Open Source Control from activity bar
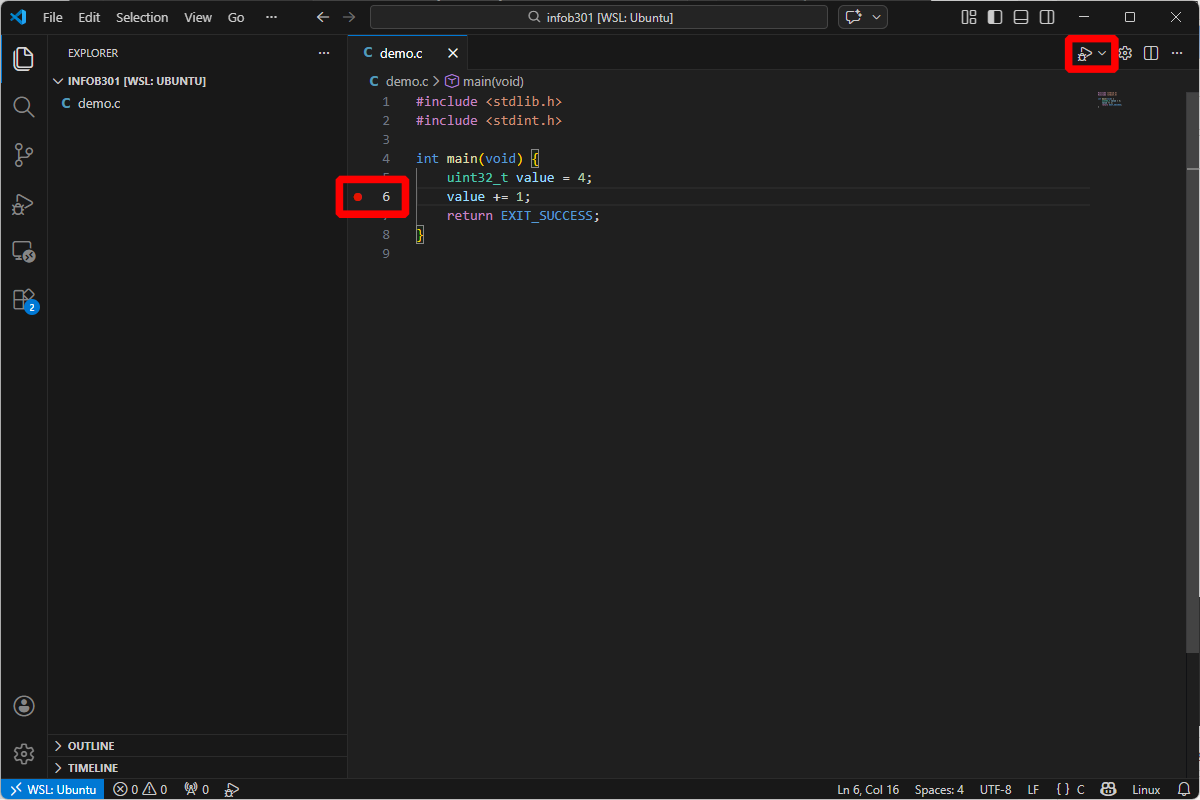This screenshot has height=800, width=1200. 24,155
